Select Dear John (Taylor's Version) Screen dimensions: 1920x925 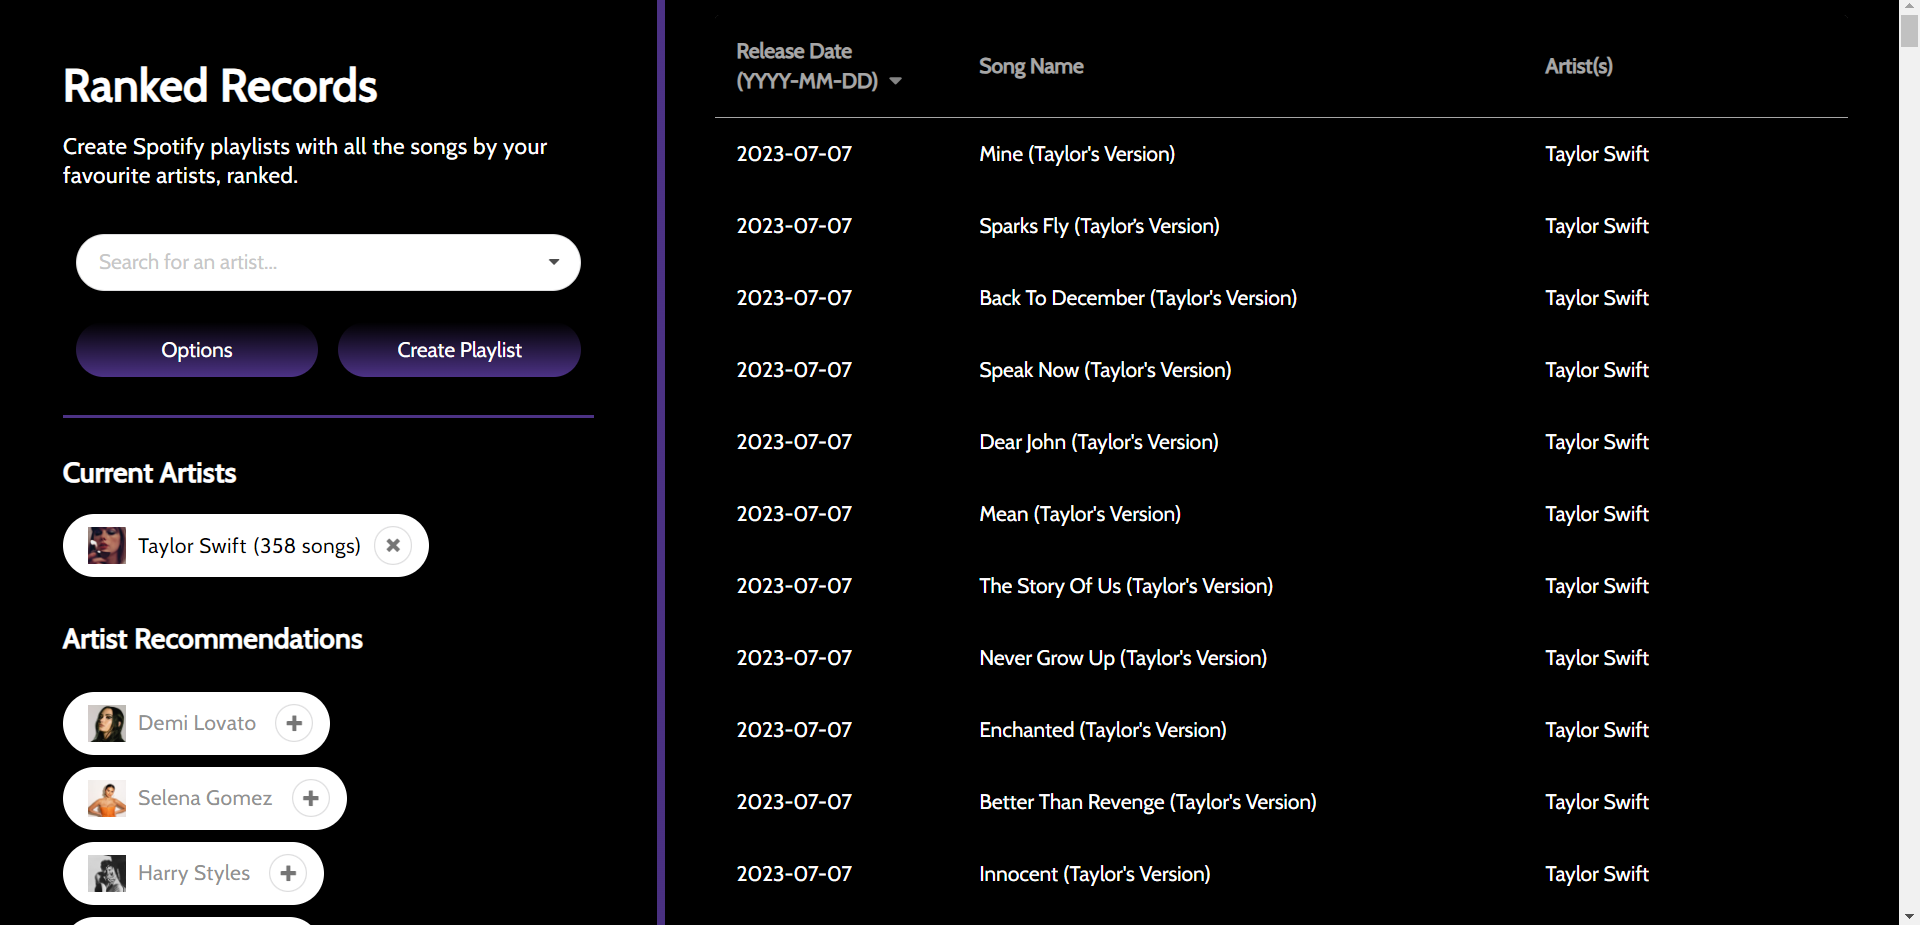[1099, 442]
